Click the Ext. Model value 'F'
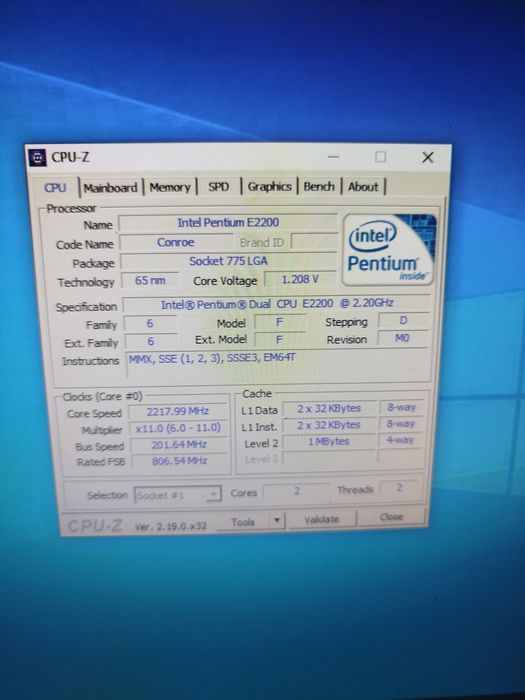 pyautogui.click(x=279, y=340)
